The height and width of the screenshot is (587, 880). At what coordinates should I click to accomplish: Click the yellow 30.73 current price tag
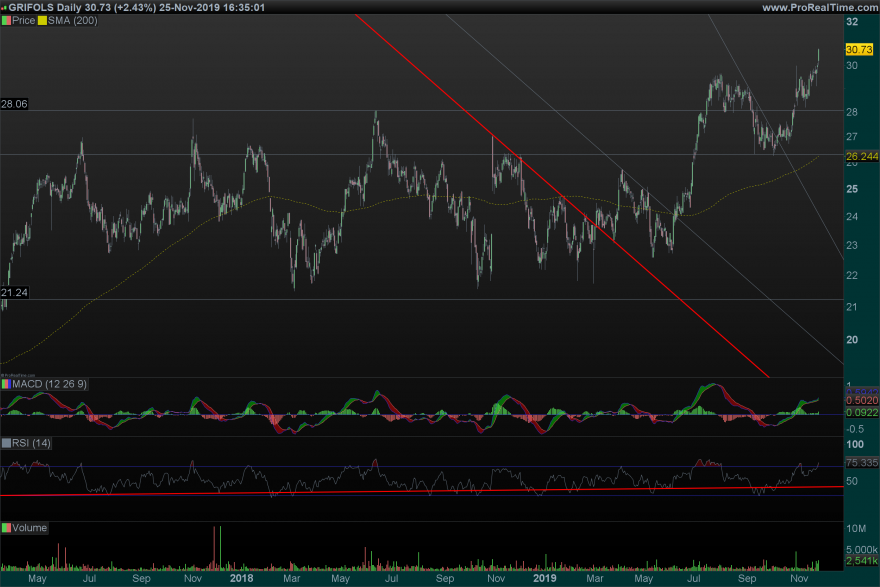(x=859, y=49)
